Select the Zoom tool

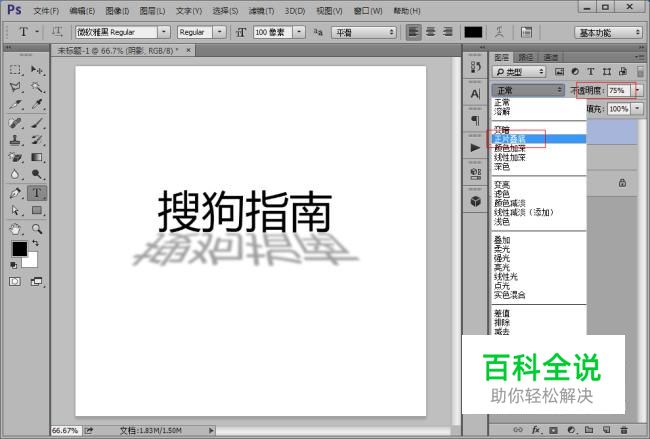coord(37,228)
